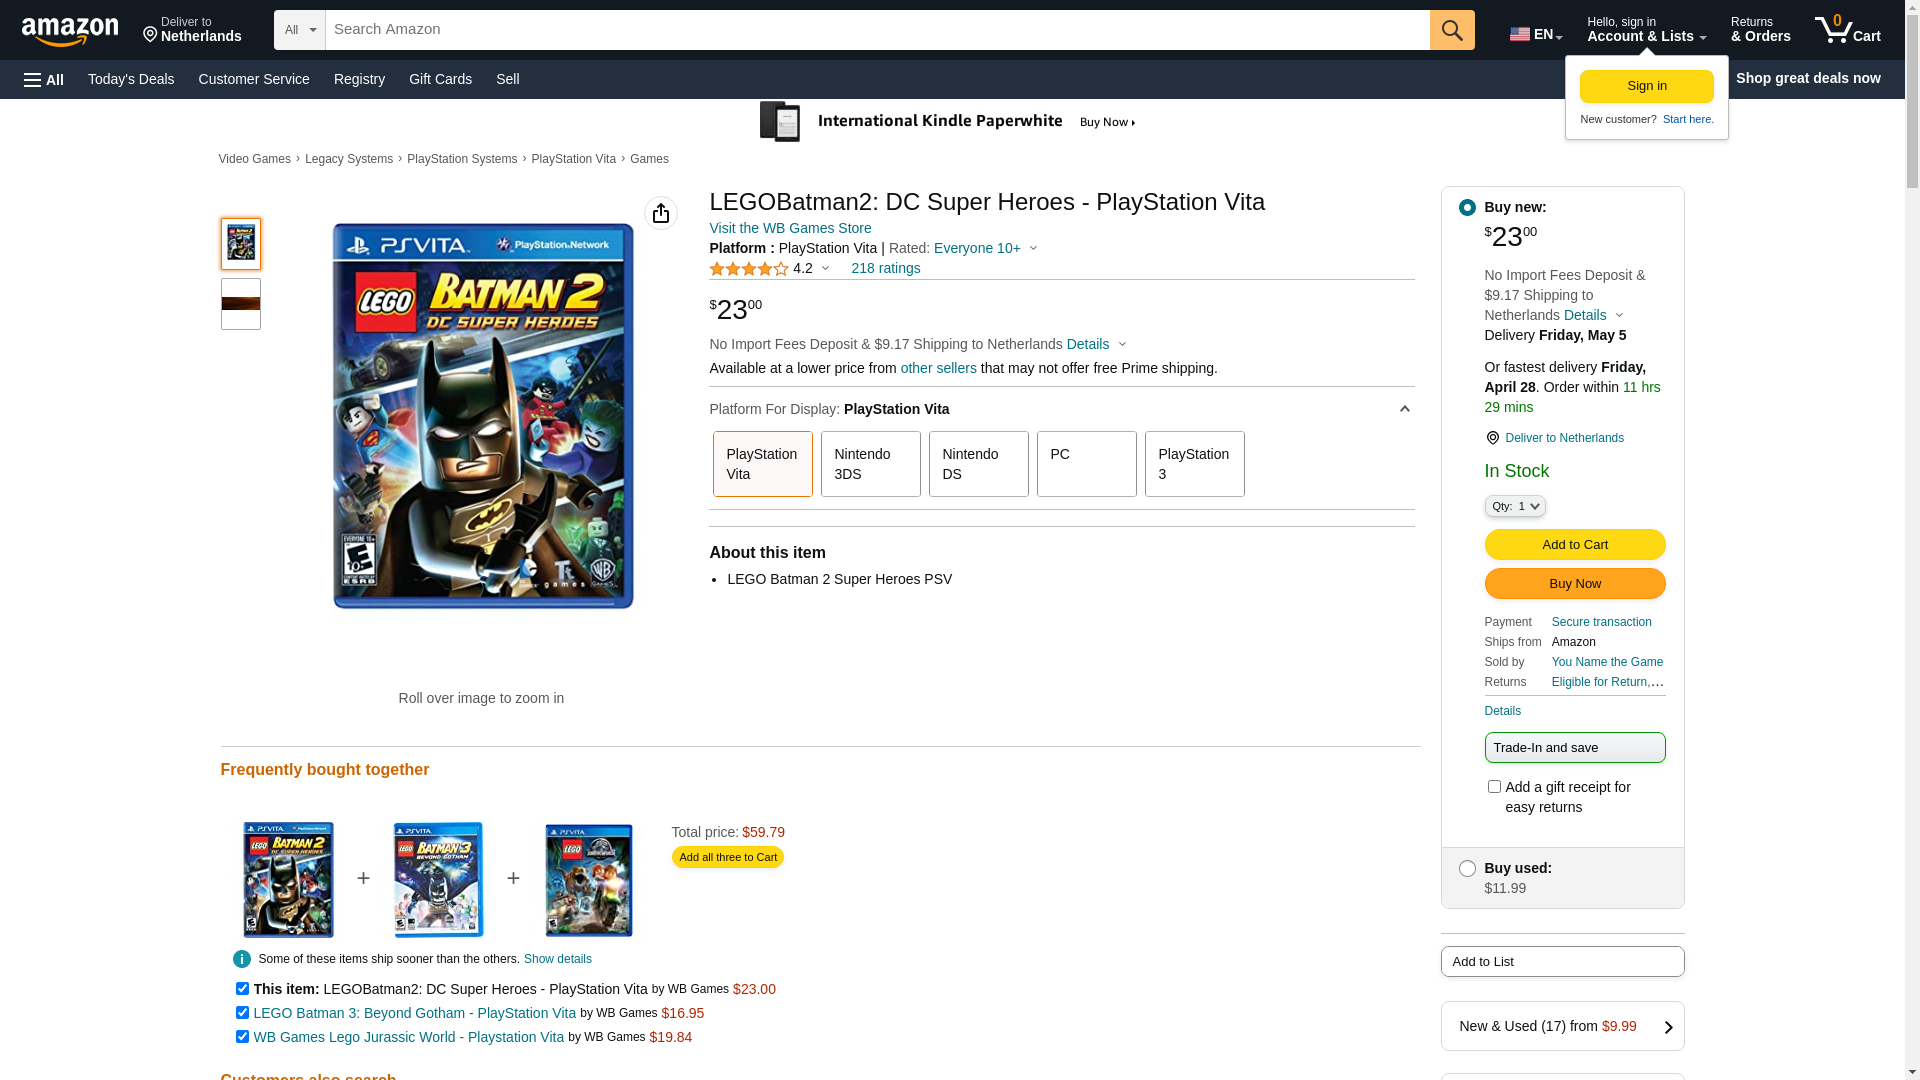
Task: Click the star rating icons
Action: pos(748,269)
